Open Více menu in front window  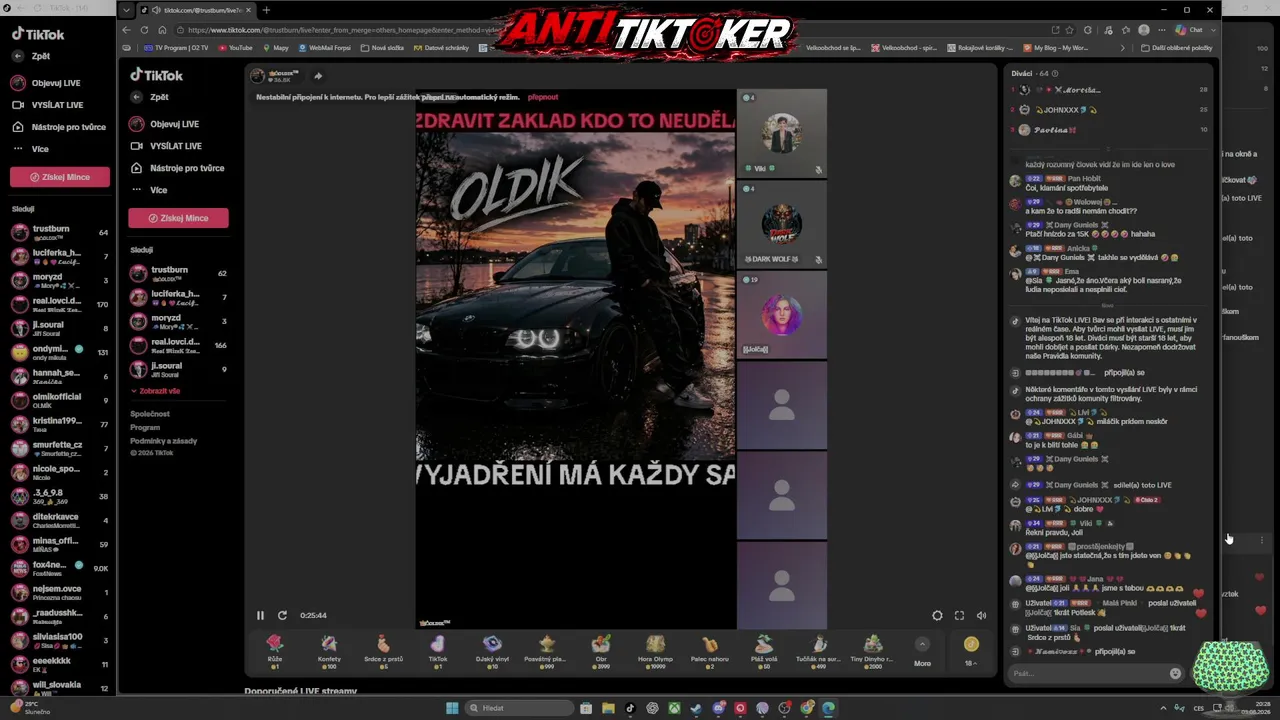[149, 190]
